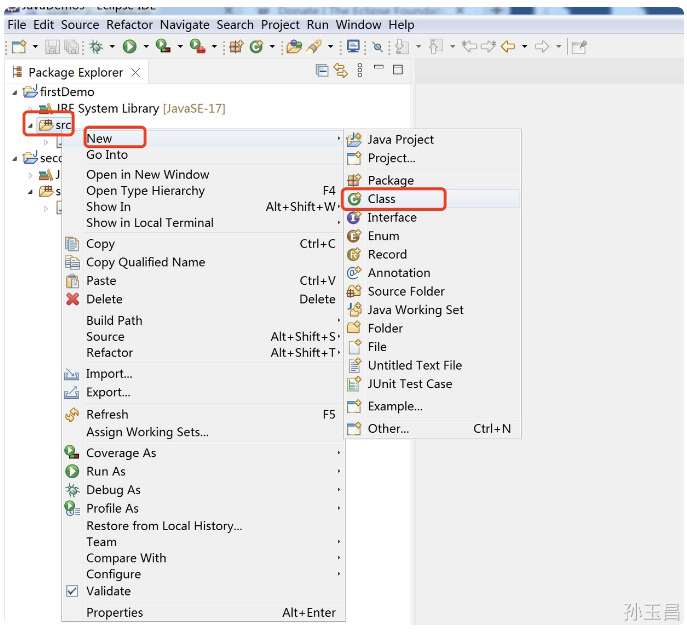The height and width of the screenshot is (632, 687).
Task: Choose Source Folder from the New submenu
Action: click(x=433, y=291)
